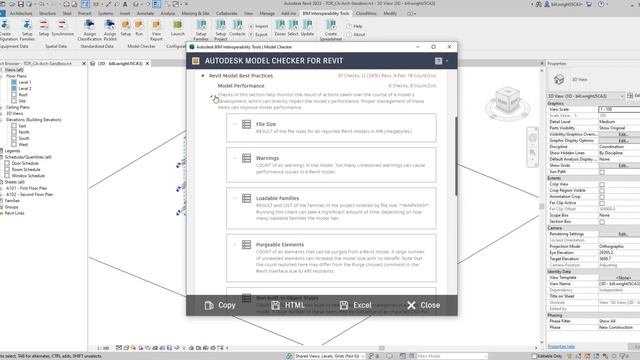640x360 pixels.
Task: Open the 3D View type selector dropdown
Action: pos(622,96)
